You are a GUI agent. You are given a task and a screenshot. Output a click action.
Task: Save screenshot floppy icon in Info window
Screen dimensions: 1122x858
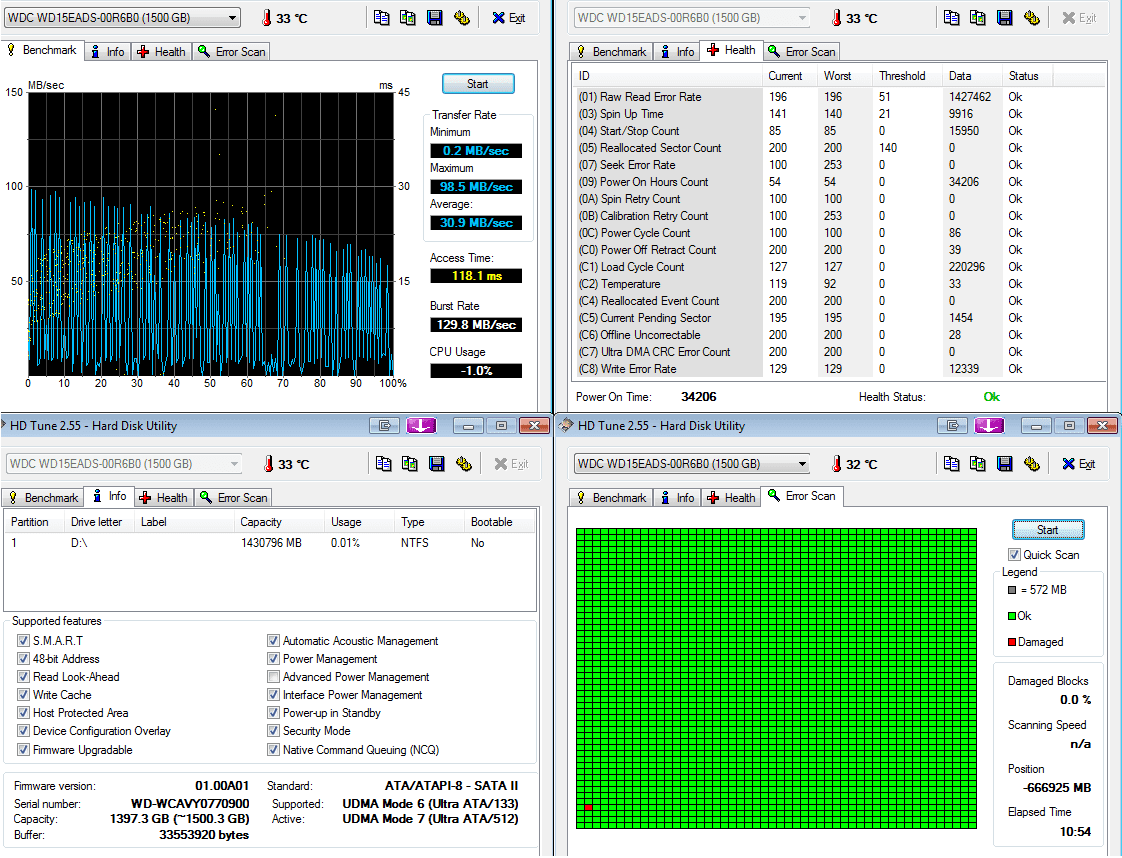pos(436,464)
